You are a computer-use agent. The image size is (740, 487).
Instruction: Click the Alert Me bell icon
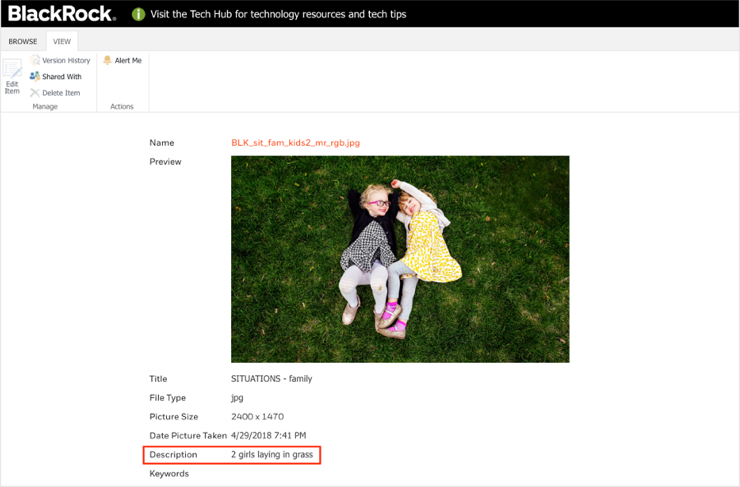tap(108, 61)
